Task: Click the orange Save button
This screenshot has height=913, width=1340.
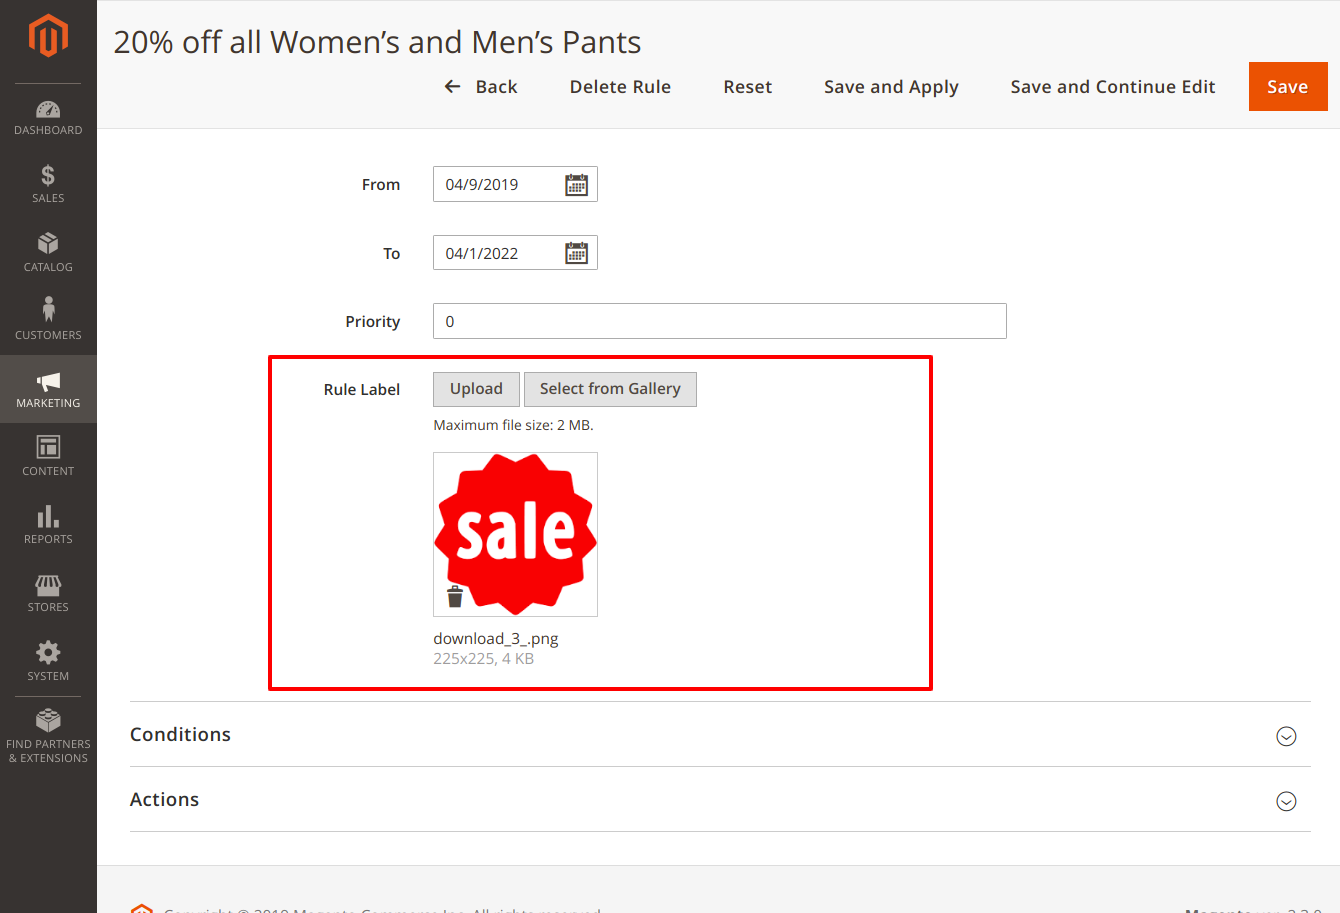Action: tap(1288, 87)
